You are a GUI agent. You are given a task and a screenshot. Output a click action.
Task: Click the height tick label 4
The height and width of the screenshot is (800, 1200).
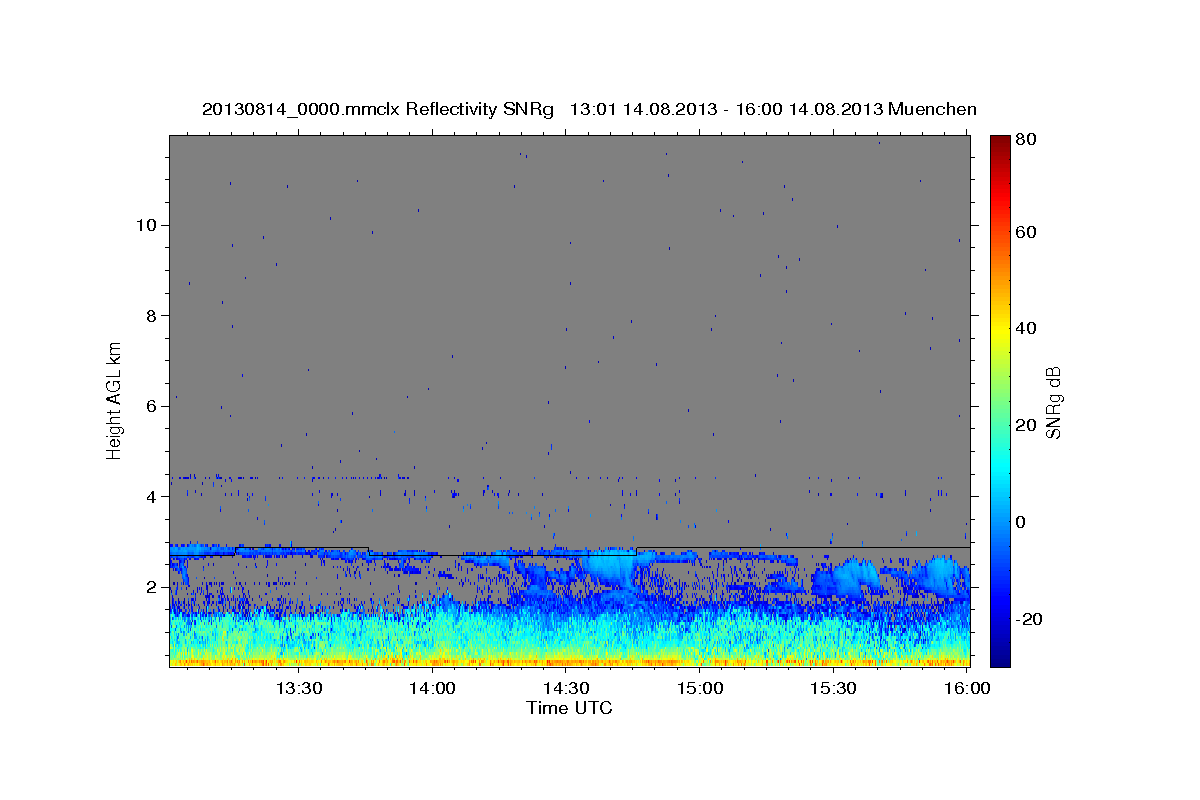click(x=151, y=497)
